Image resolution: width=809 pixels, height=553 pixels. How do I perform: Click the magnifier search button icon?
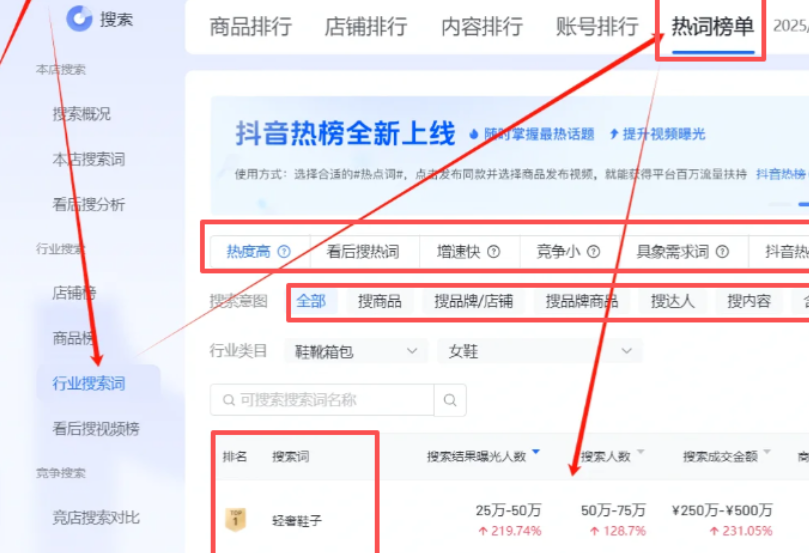(x=450, y=400)
